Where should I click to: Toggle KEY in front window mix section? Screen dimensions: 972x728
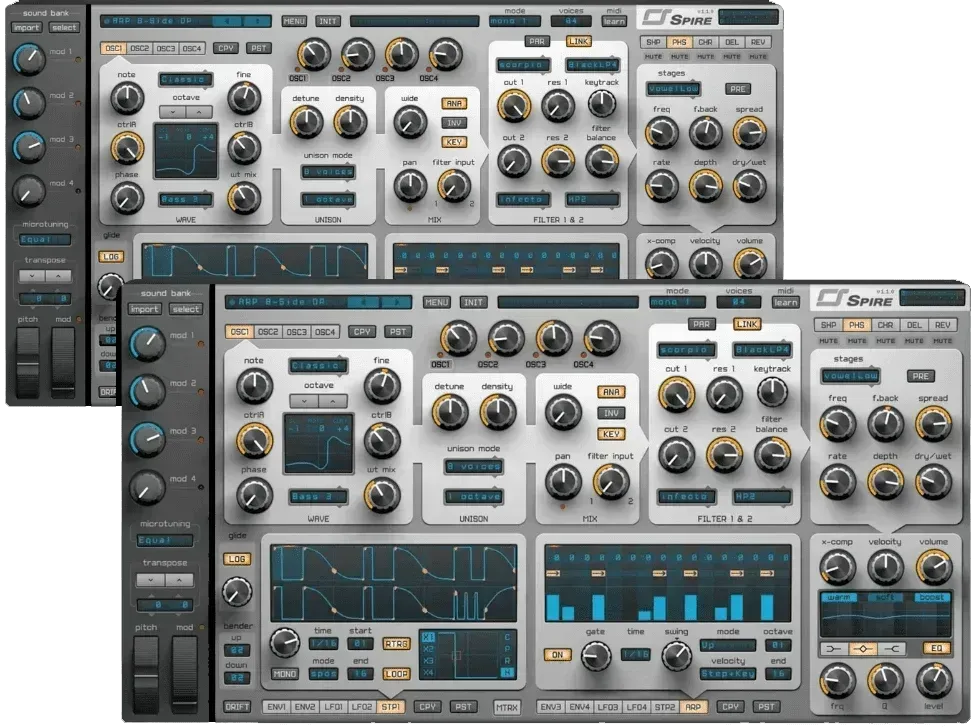[x=611, y=435]
